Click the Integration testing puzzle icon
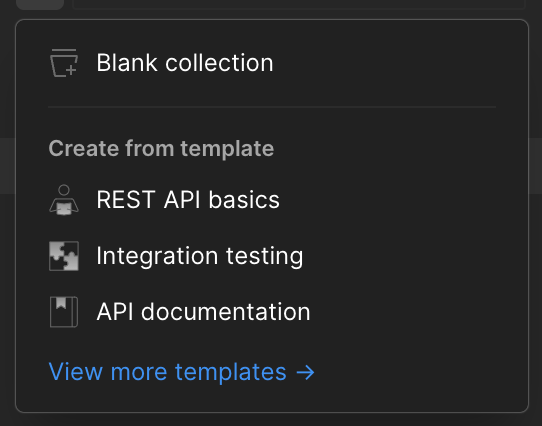The width and height of the screenshot is (542, 426). coord(64,256)
